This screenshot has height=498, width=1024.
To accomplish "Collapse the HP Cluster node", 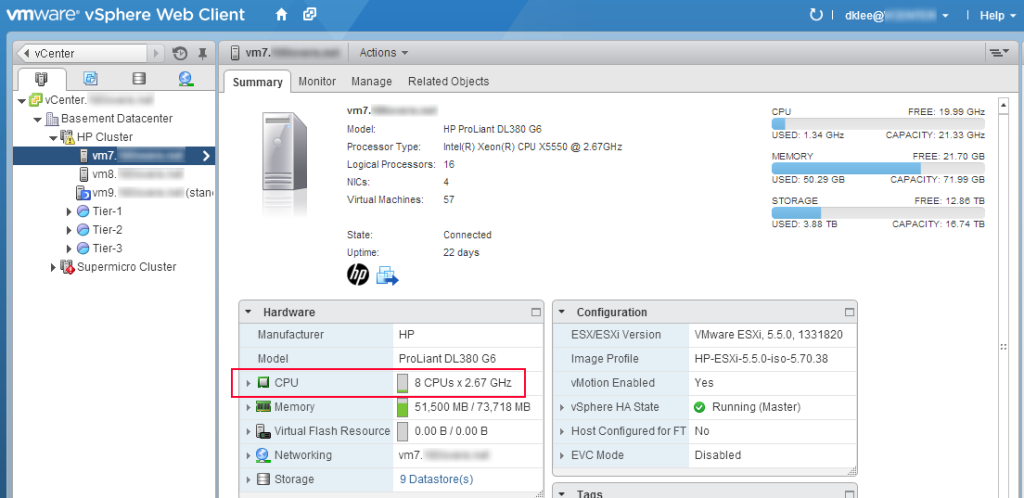I will 53,138.
